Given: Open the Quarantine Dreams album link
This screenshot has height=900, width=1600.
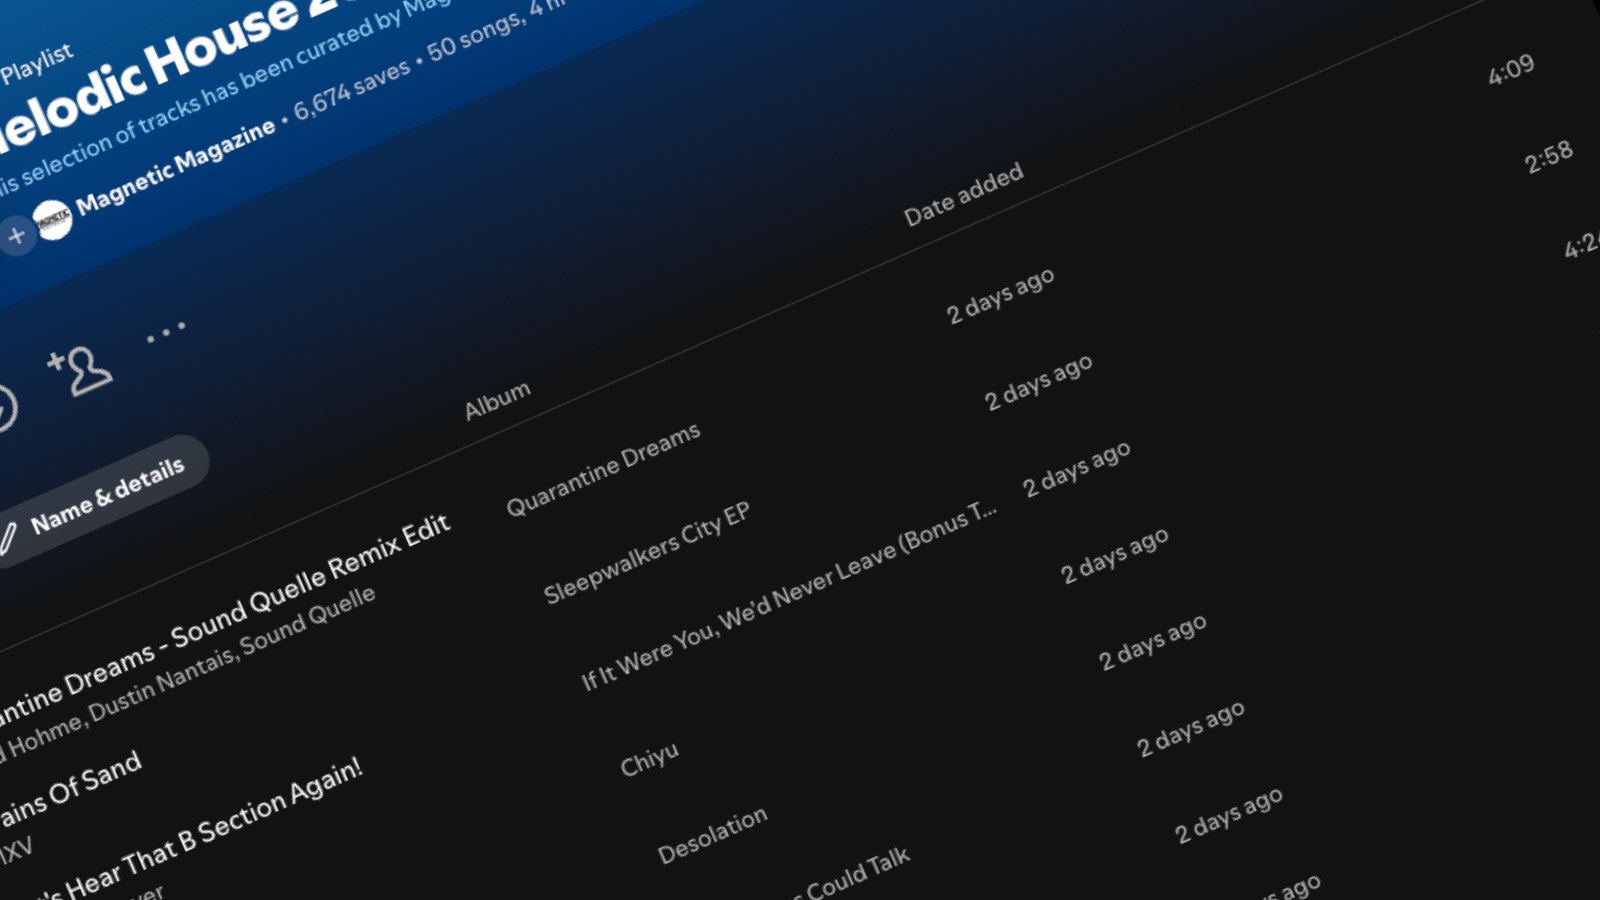Looking at the screenshot, I should pos(603,469).
